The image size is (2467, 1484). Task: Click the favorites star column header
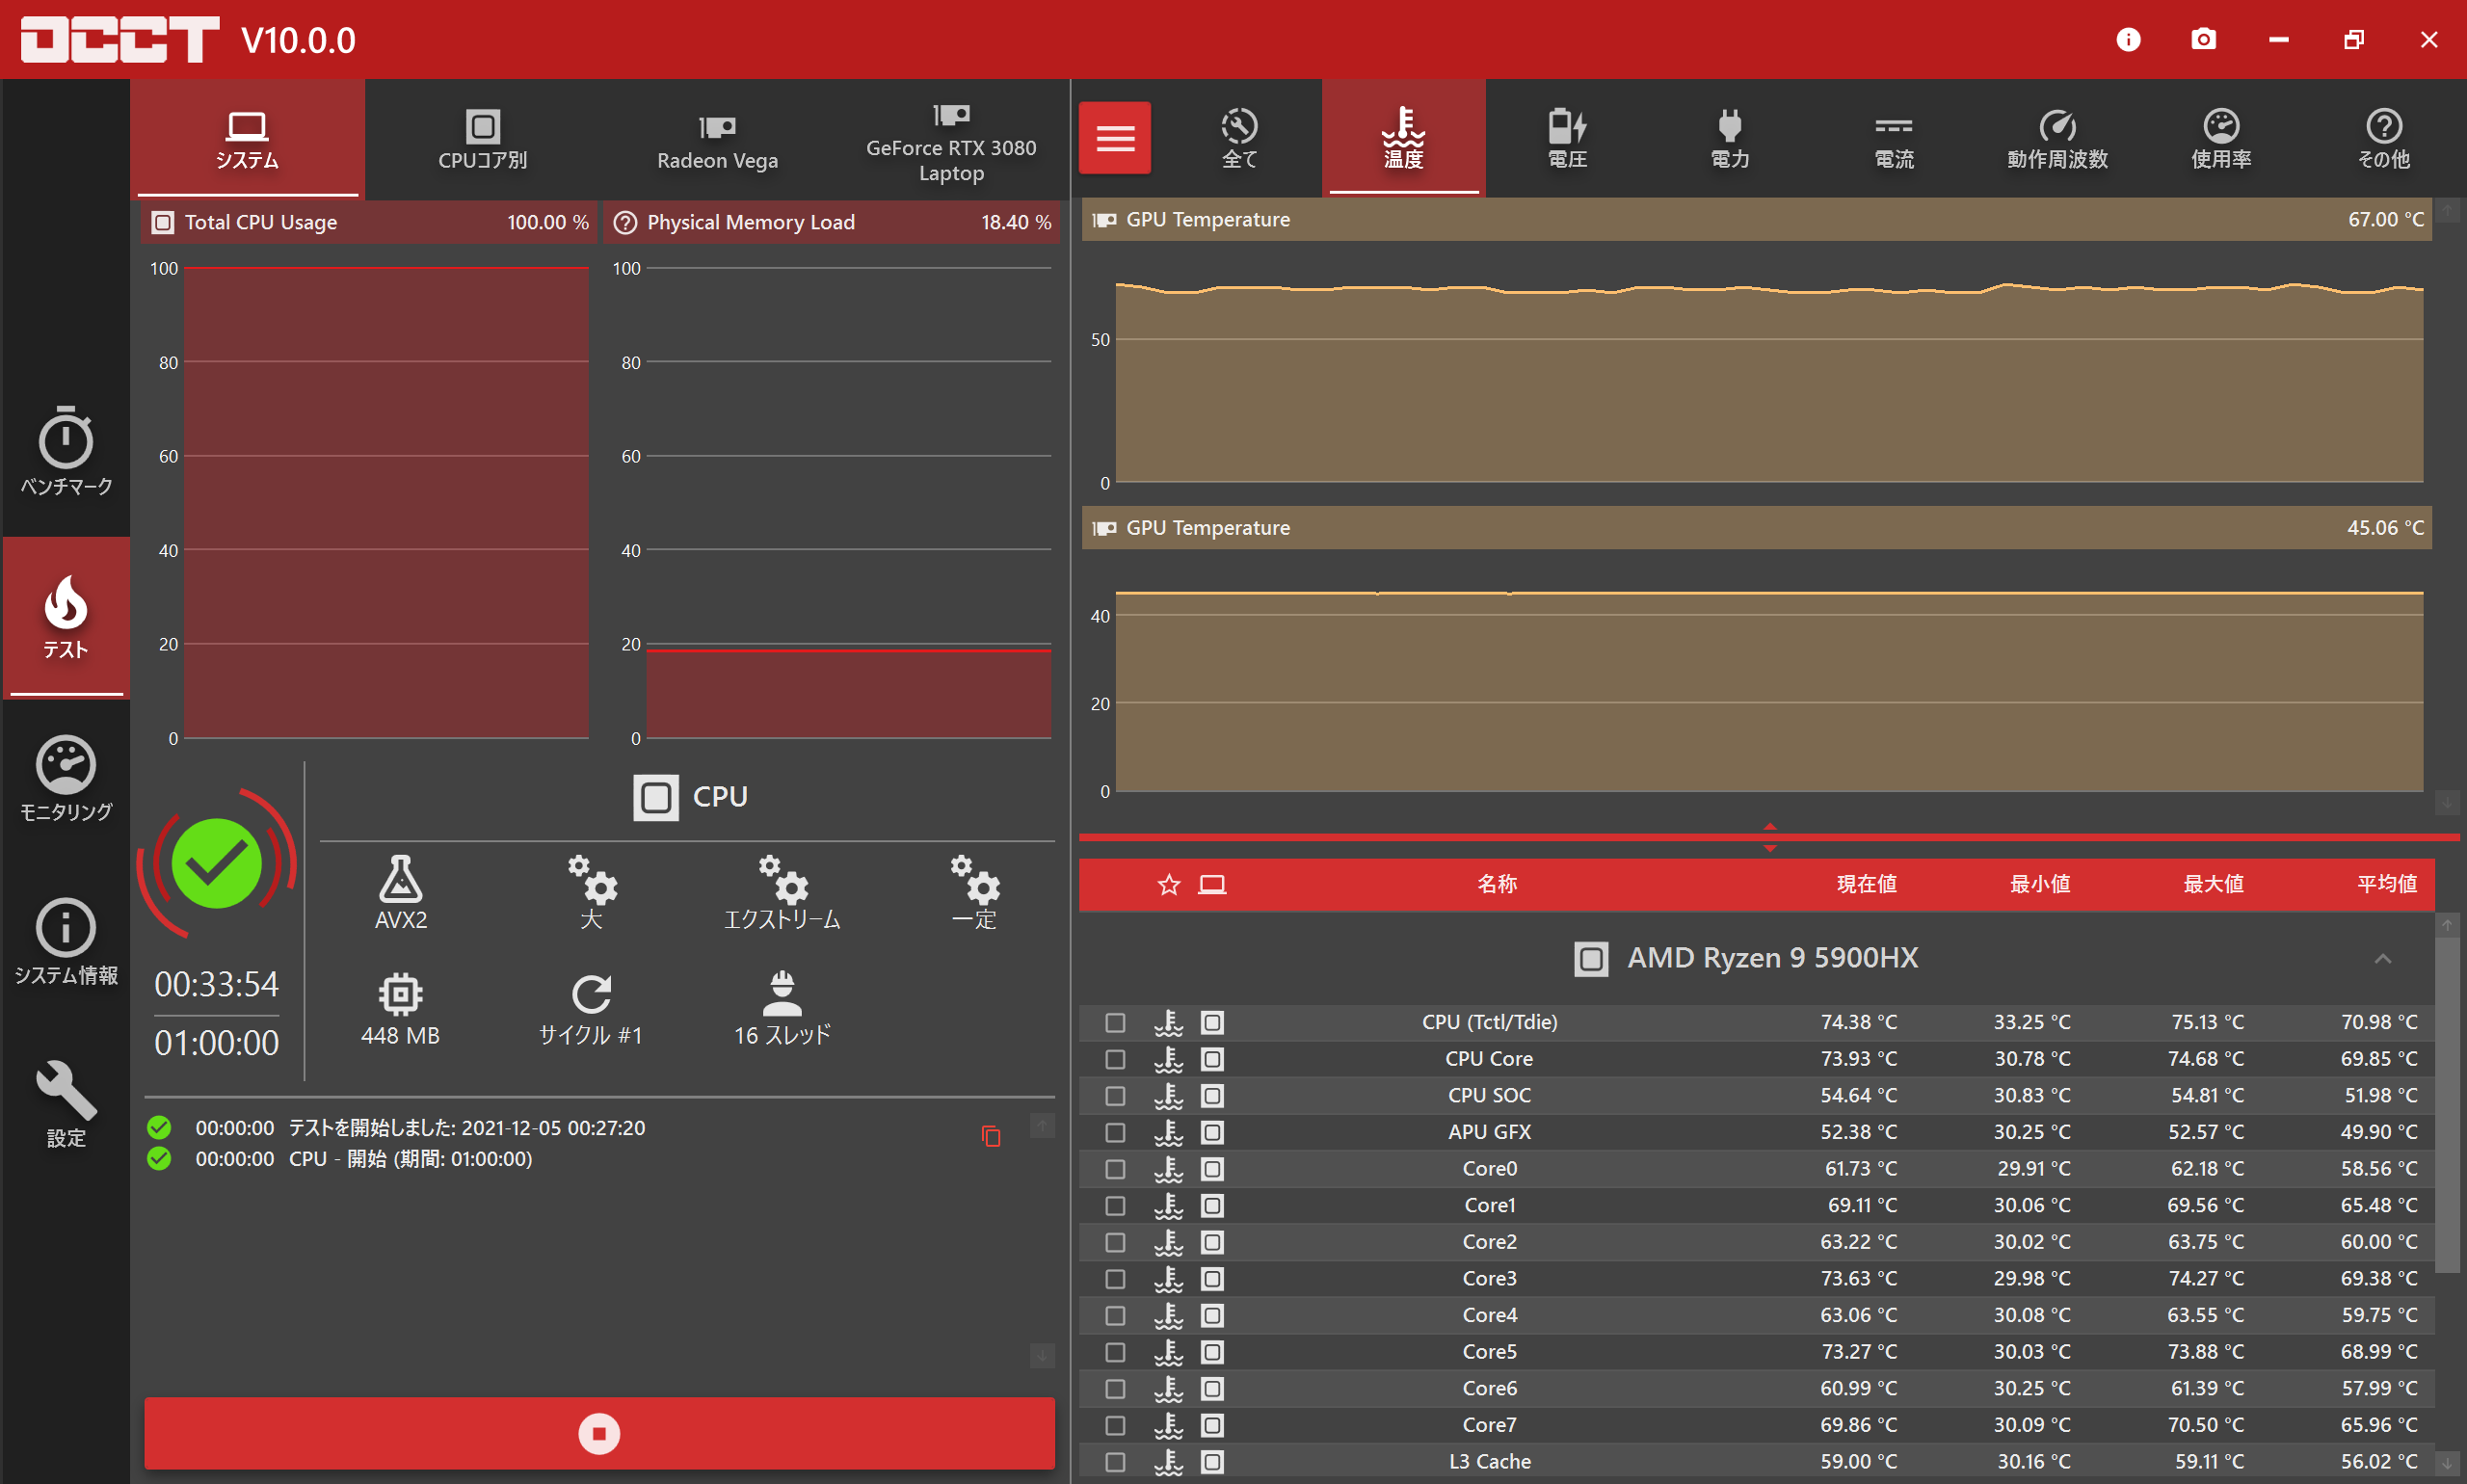[1168, 884]
